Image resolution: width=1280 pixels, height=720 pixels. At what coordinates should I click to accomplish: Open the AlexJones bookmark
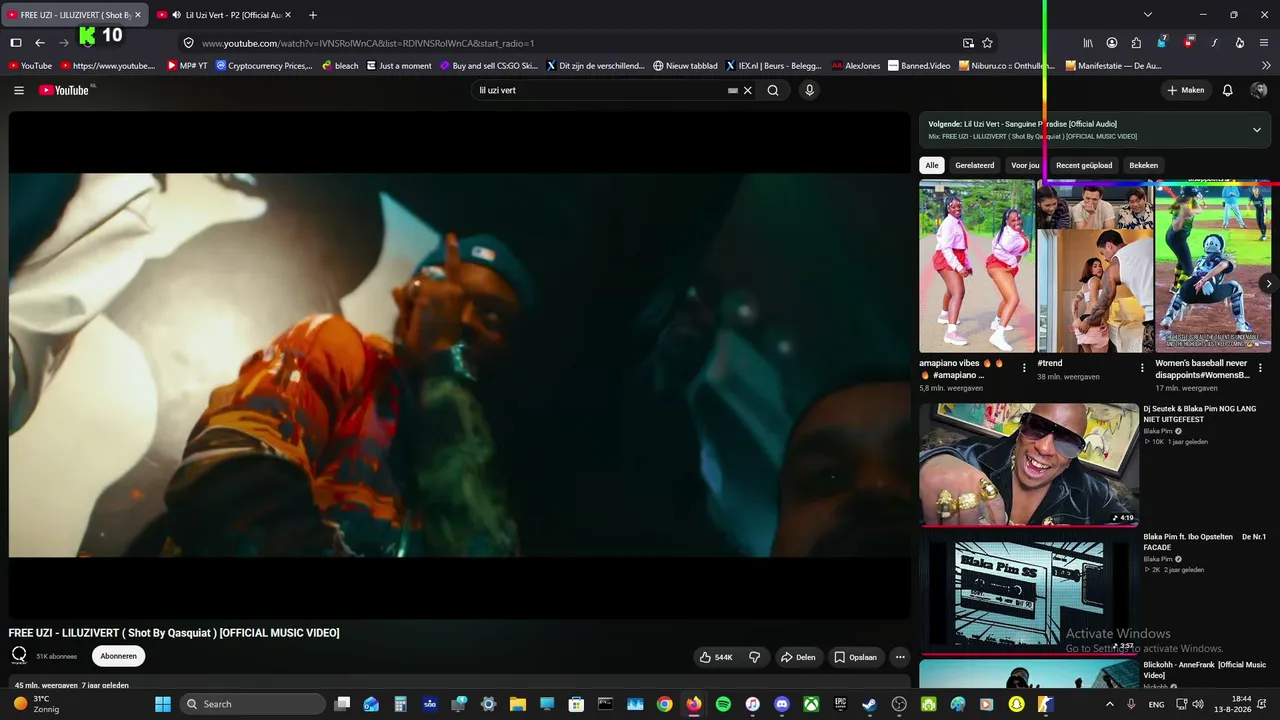(857, 66)
